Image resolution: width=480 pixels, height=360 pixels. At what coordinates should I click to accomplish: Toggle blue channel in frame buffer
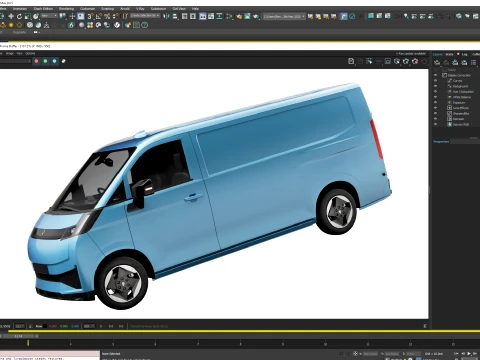[54, 61]
